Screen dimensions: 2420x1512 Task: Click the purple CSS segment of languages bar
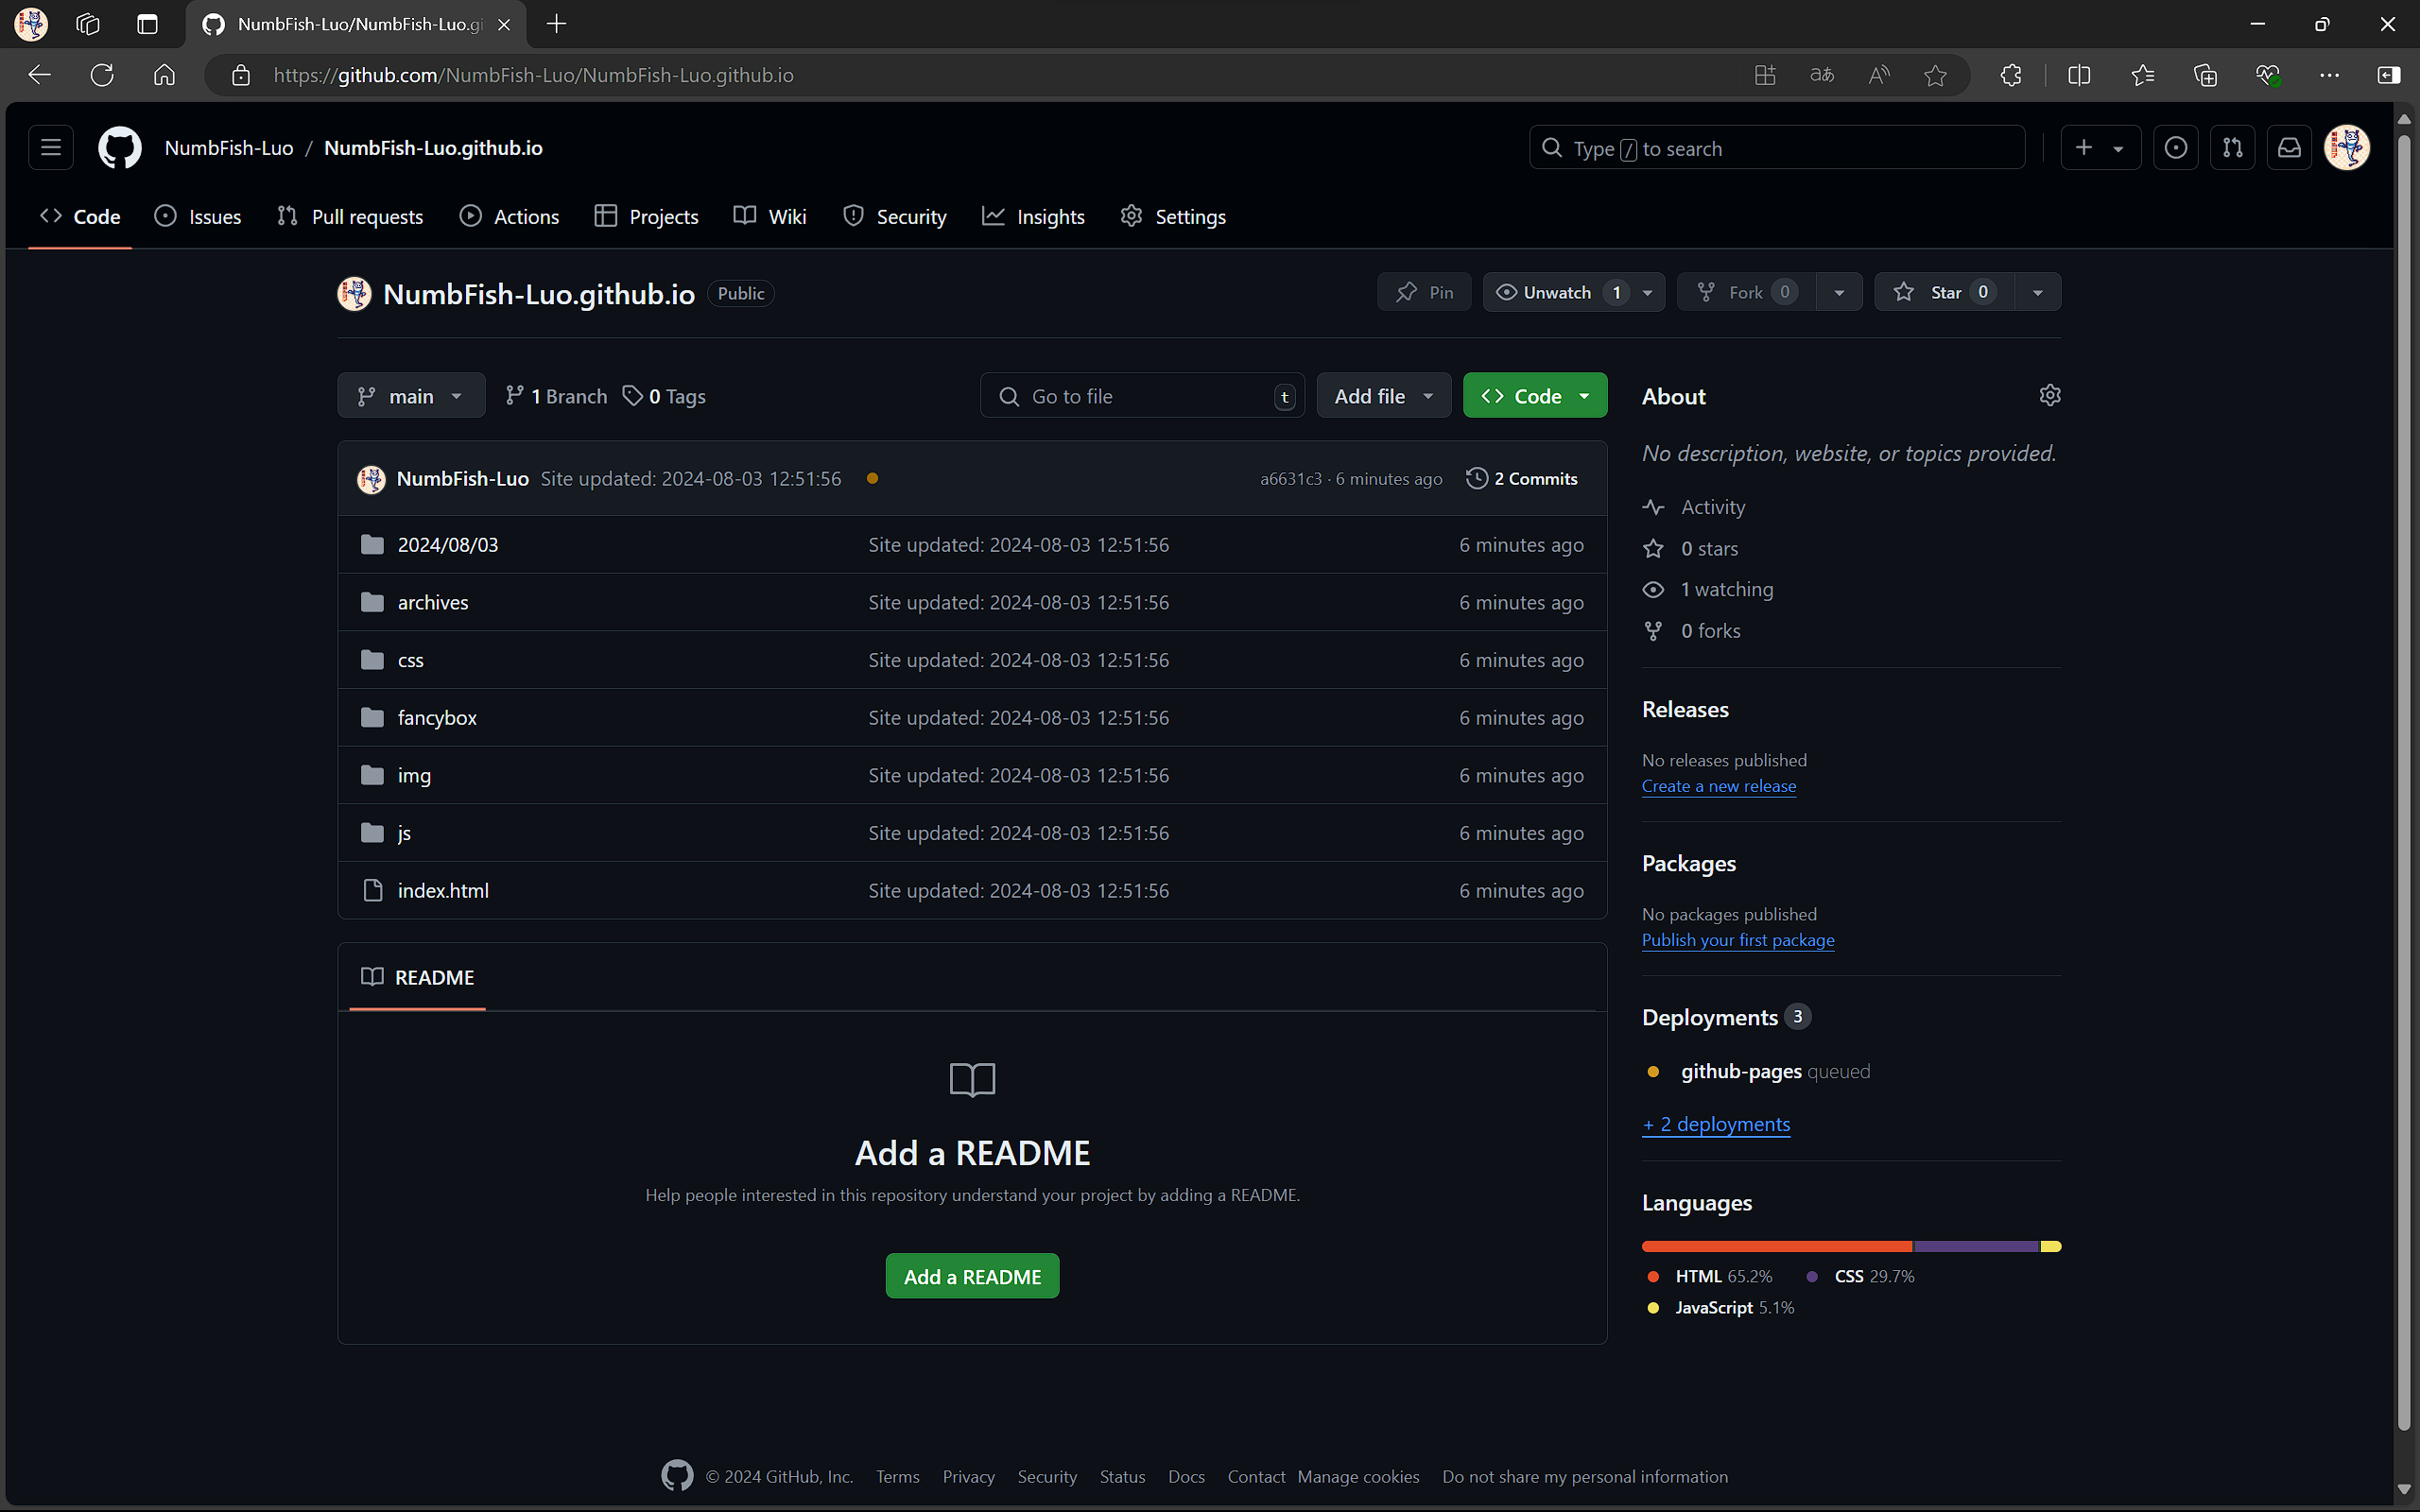[x=1976, y=1246]
